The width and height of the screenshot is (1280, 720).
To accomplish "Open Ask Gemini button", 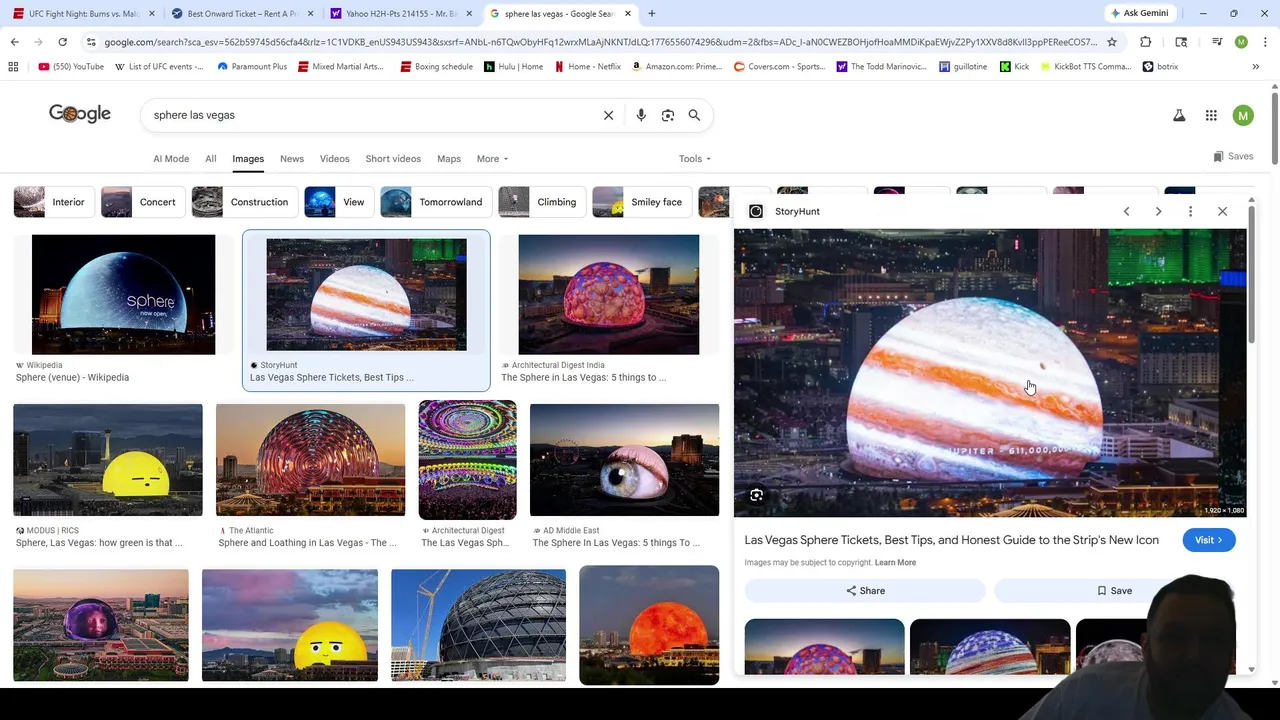I will 1138,13.
